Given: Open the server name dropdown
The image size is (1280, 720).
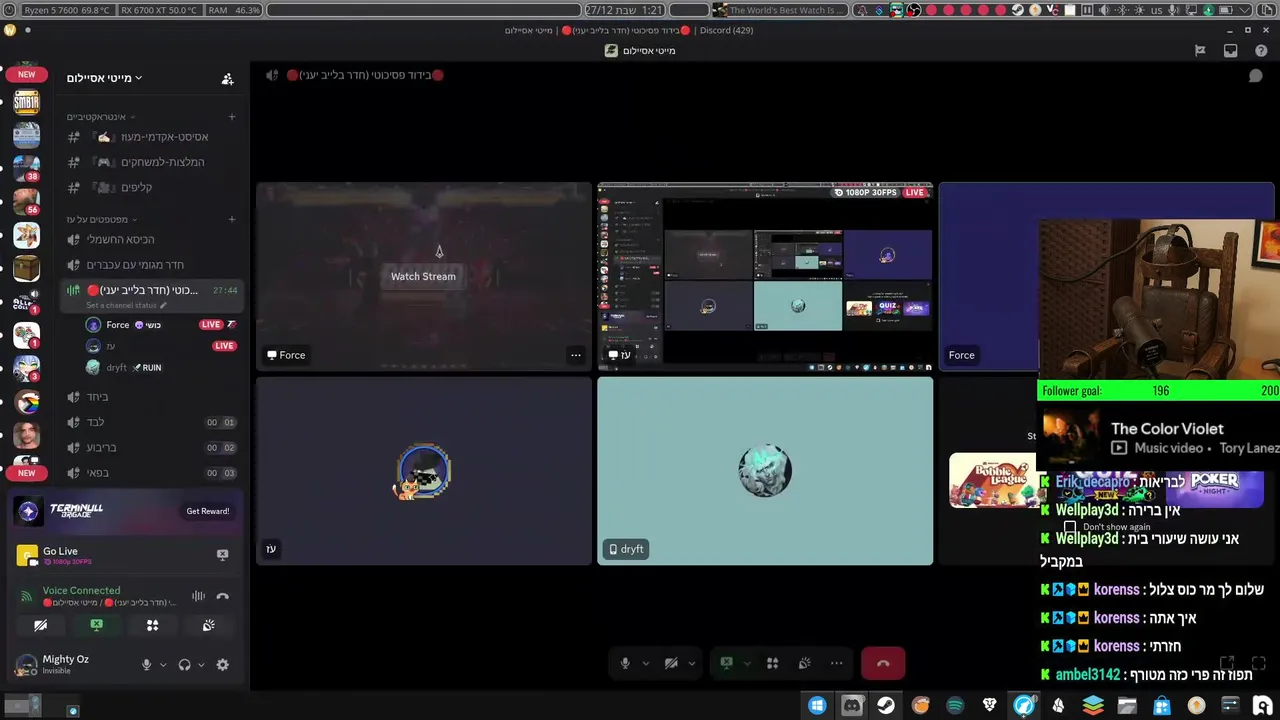Looking at the screenshot, I should (105, 78).
